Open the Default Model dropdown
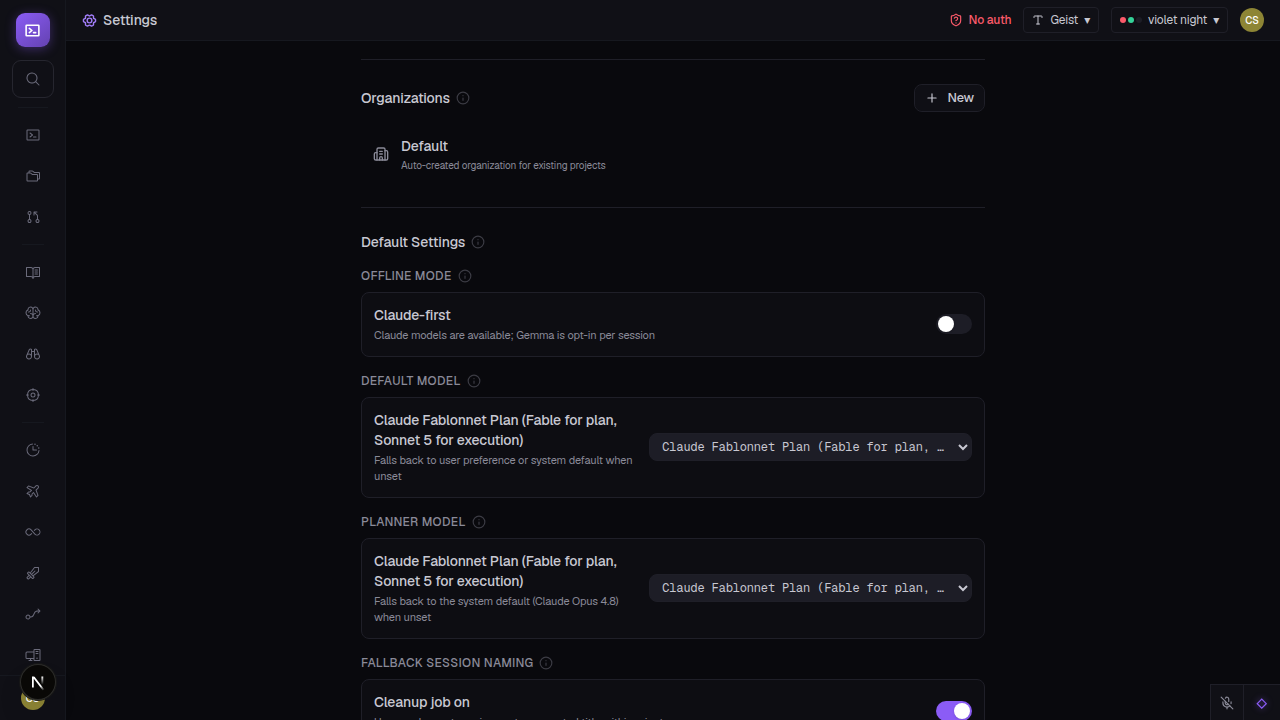Image resolution: width=1280 pixels, height=720 pixels. 810,447
